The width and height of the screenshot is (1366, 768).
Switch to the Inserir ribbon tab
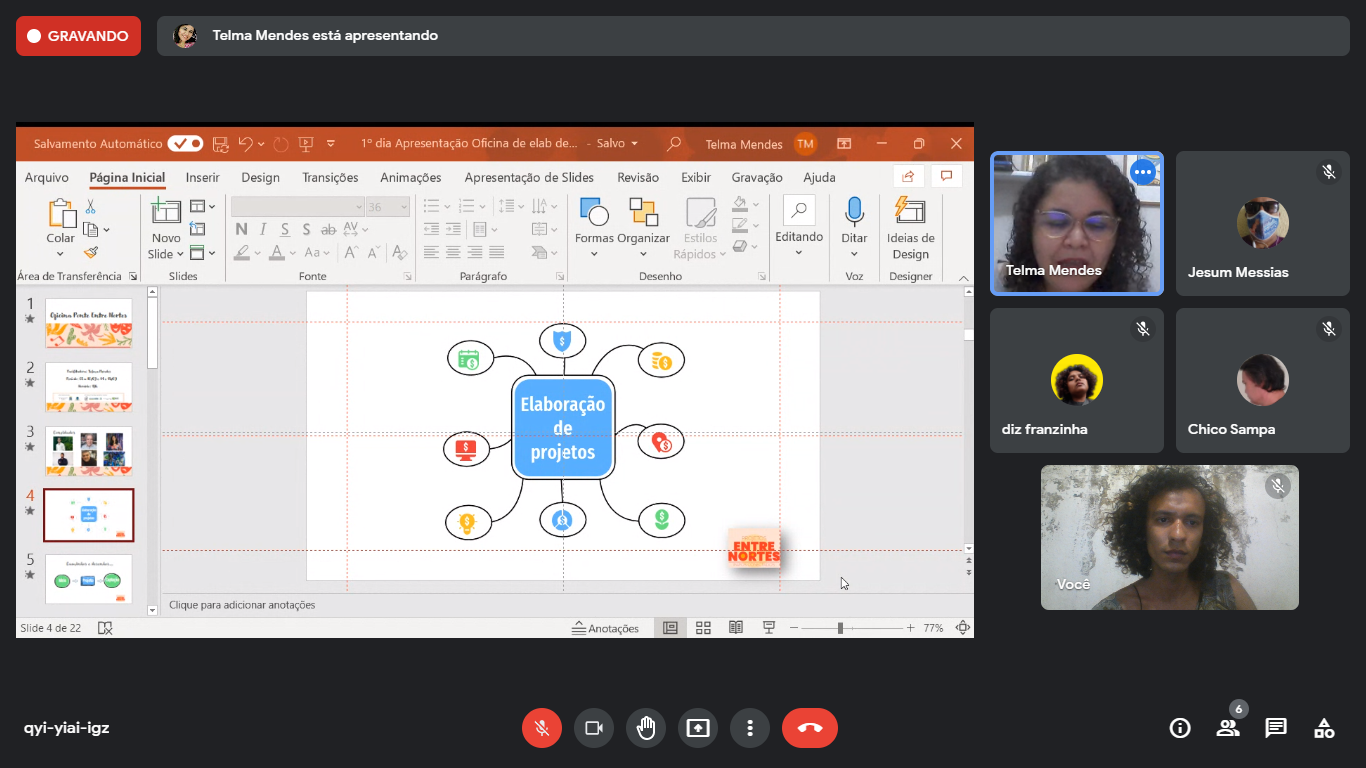coord(202,177)
